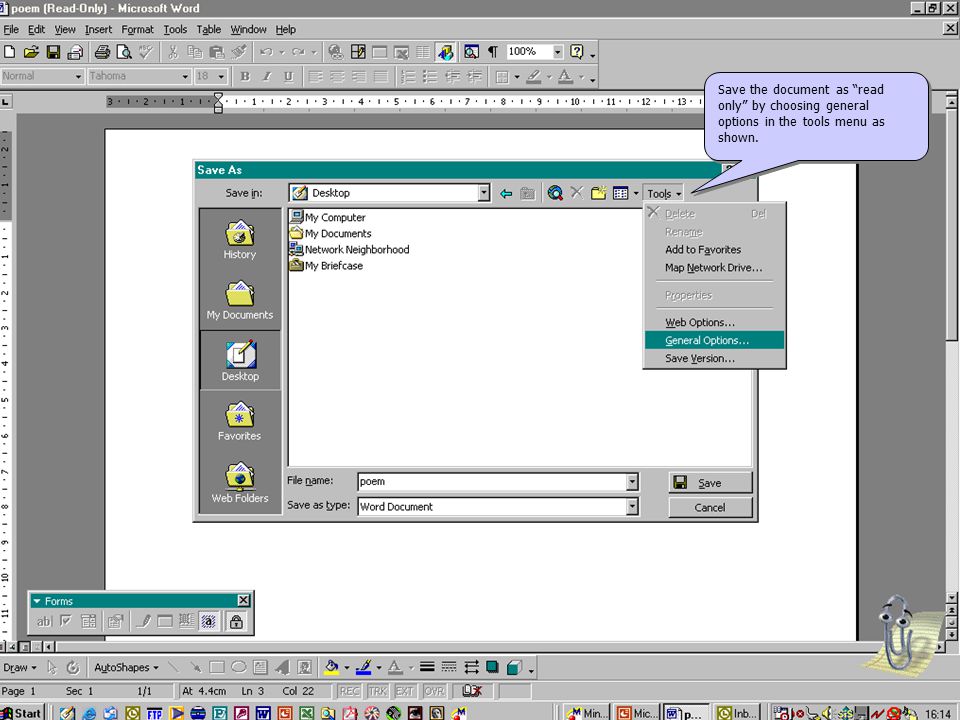Open the Microsoft Word Help icon

coord(577,52)
